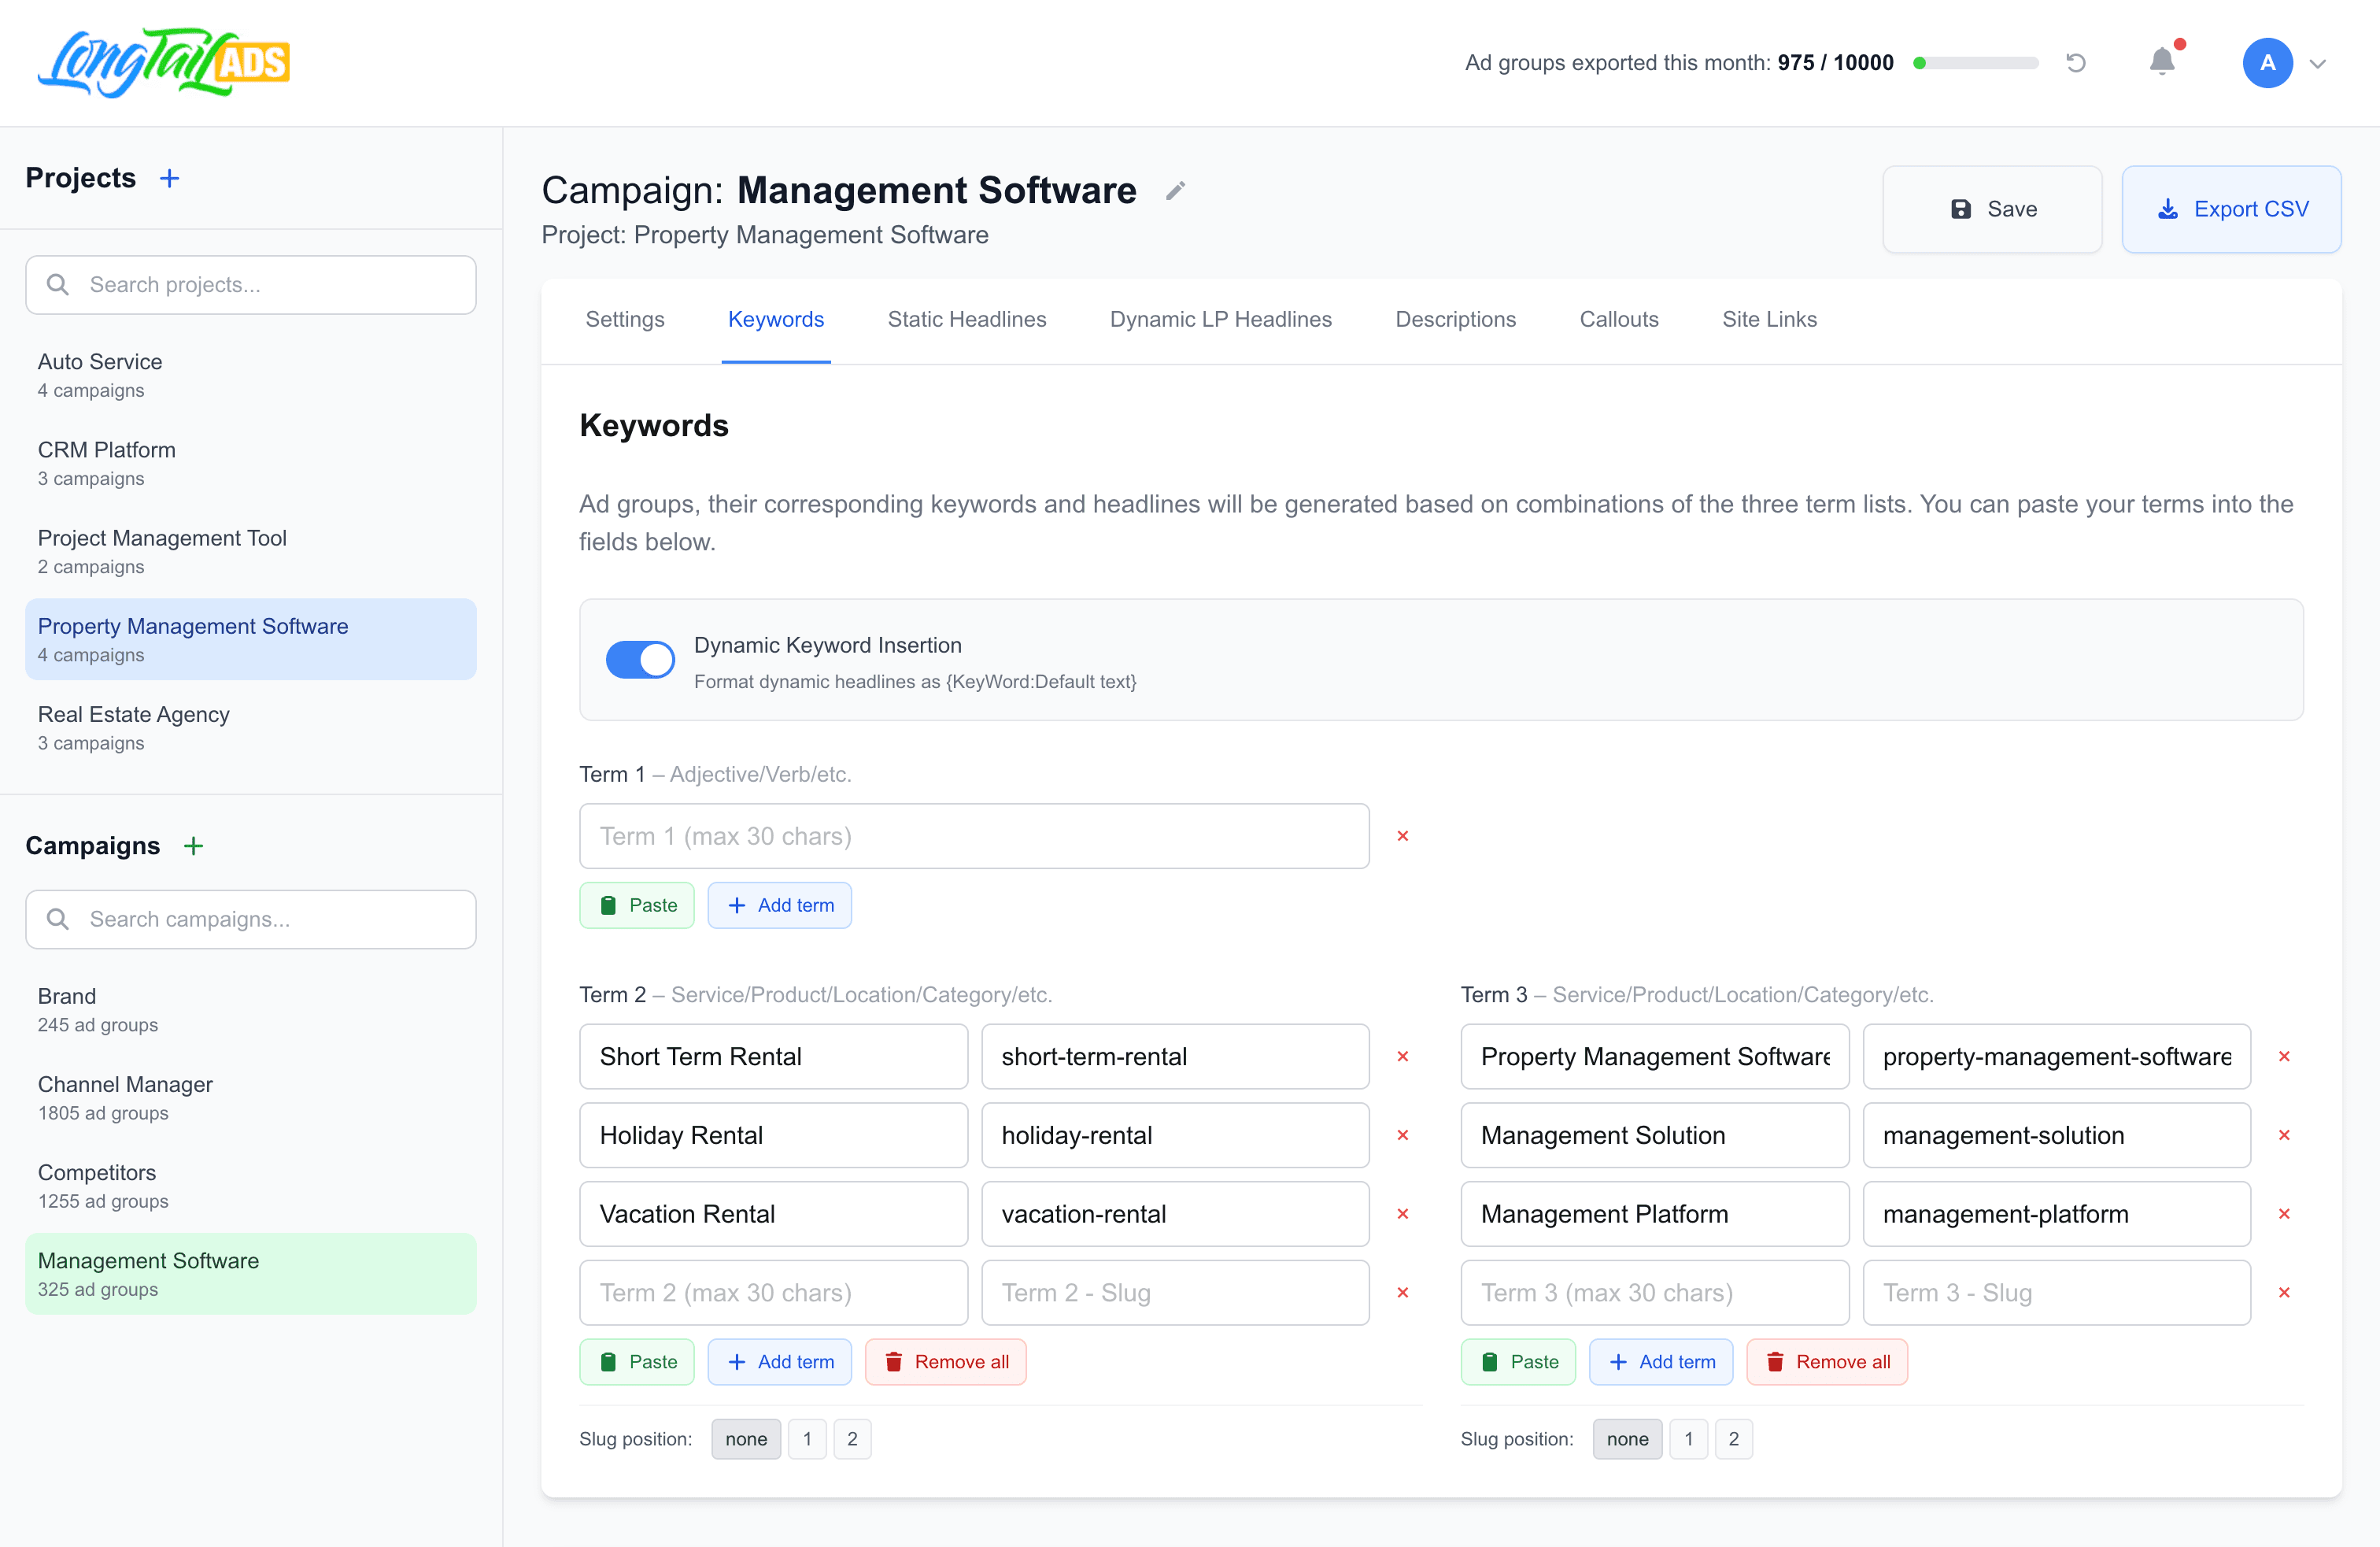Click the add campaign plus icon
Viewport: 2380px width, 1547px height.
point(193,845)
